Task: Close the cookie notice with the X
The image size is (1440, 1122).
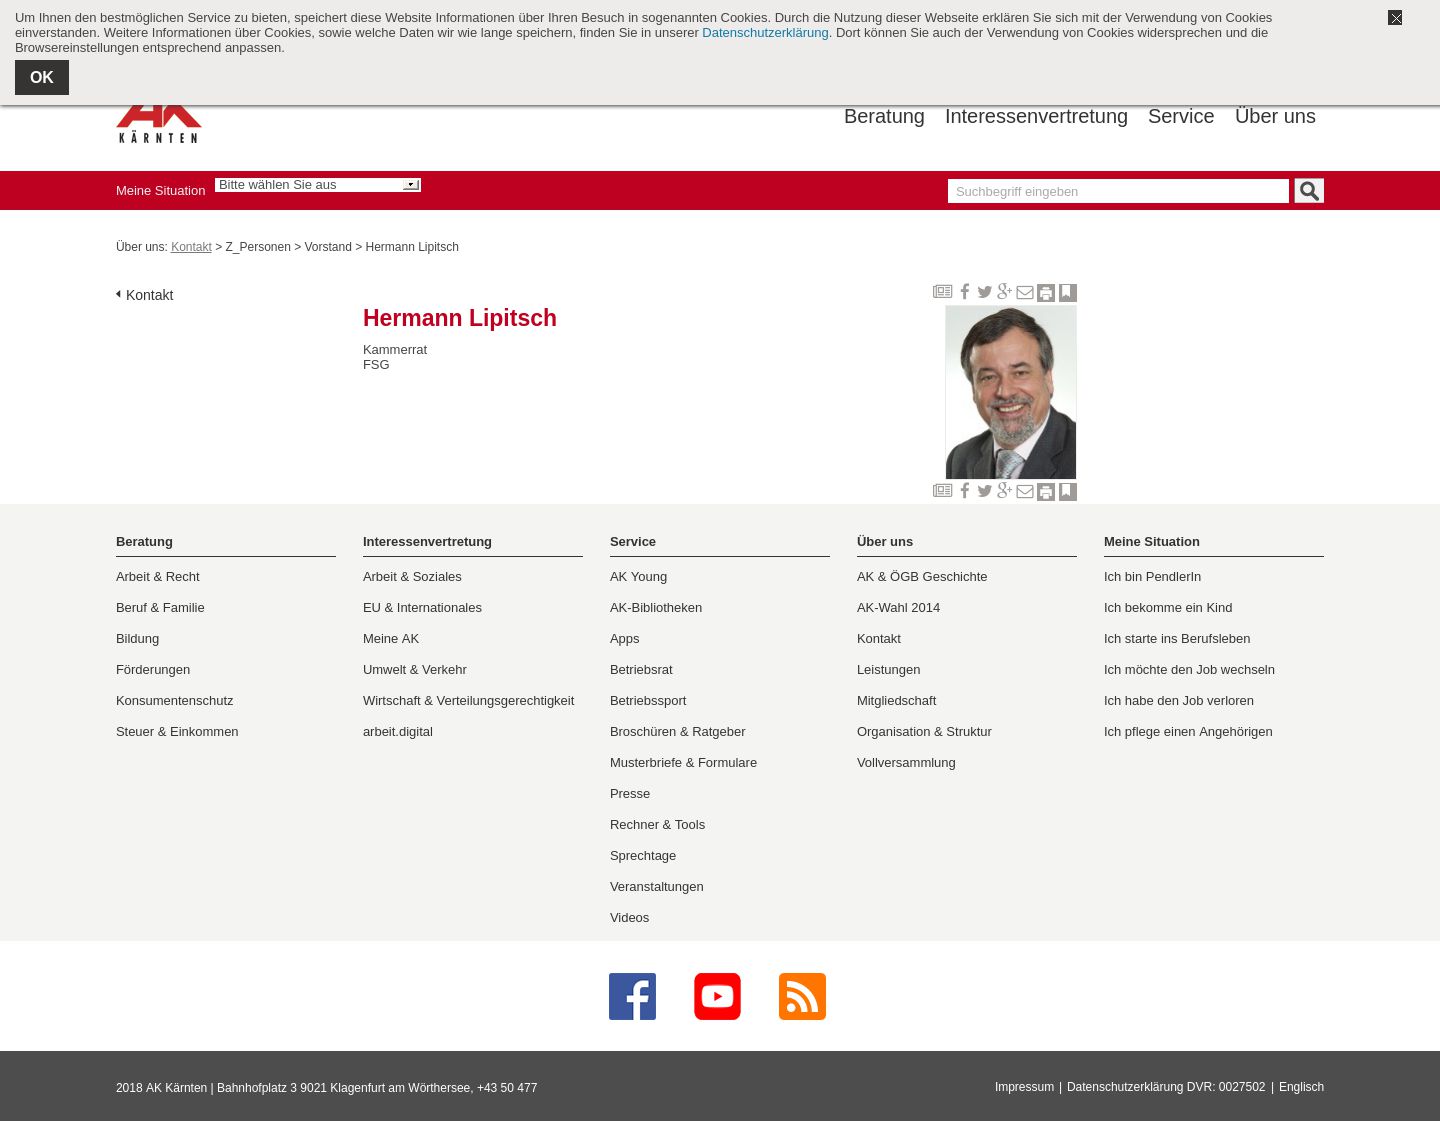Action: pyautogui.click(x=1395, y=18)
